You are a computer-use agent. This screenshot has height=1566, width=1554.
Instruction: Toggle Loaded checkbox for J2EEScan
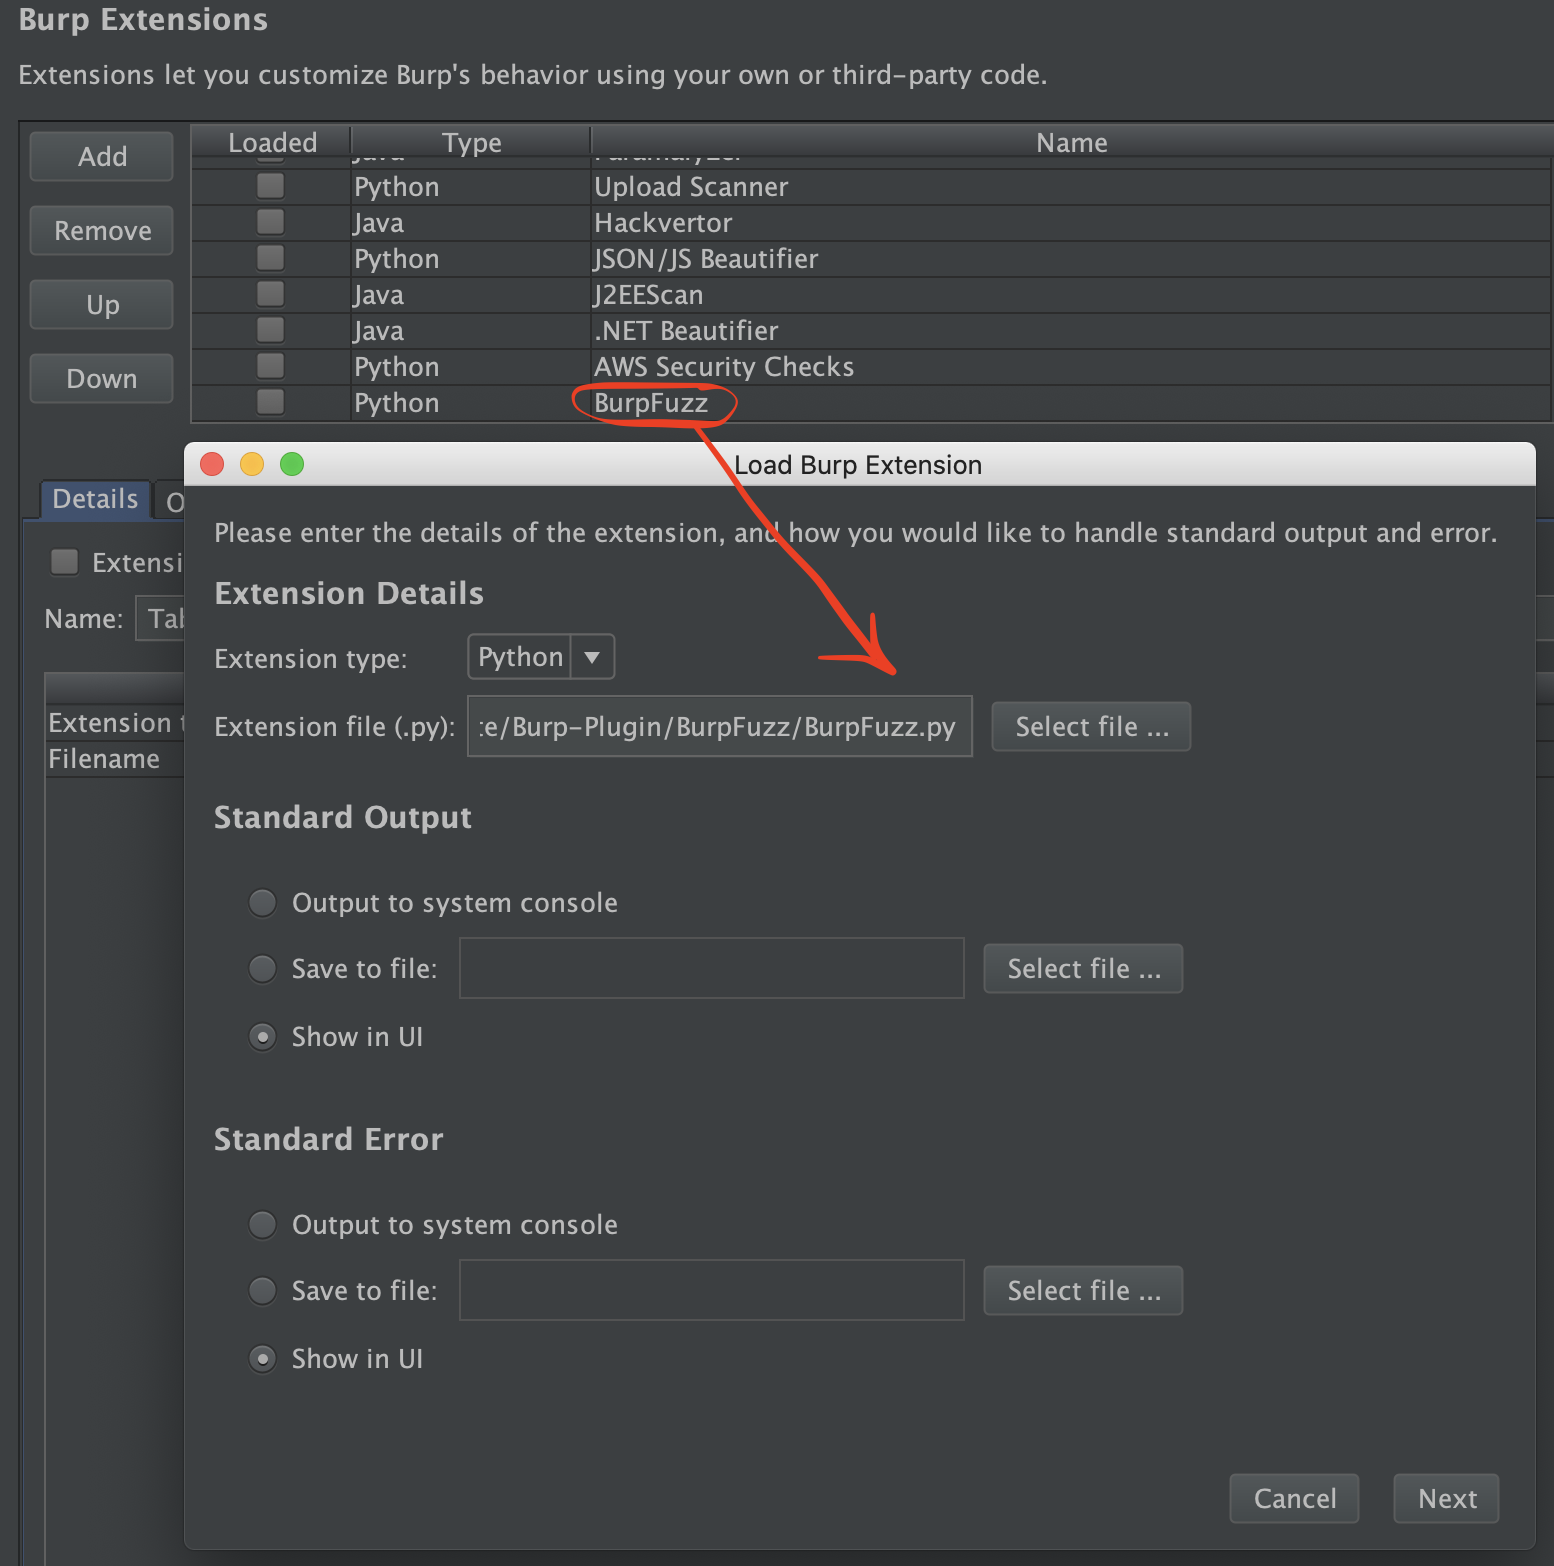point(270,294)
